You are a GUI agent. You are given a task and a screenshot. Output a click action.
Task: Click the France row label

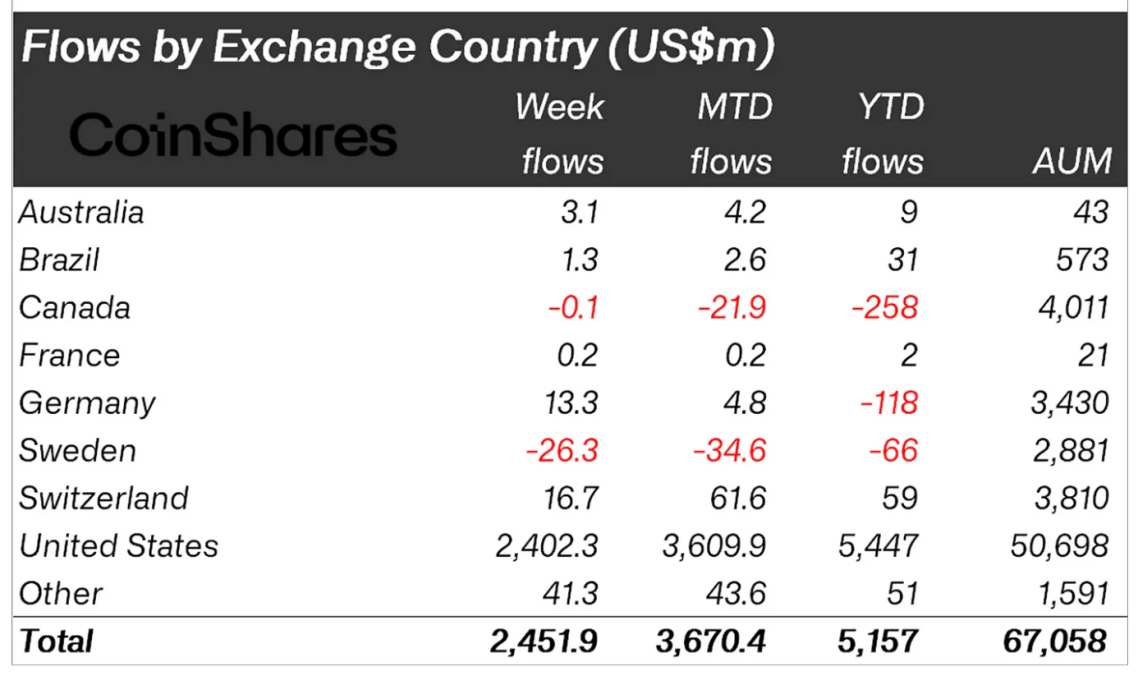pyautogui.click(x=70, y=355)
